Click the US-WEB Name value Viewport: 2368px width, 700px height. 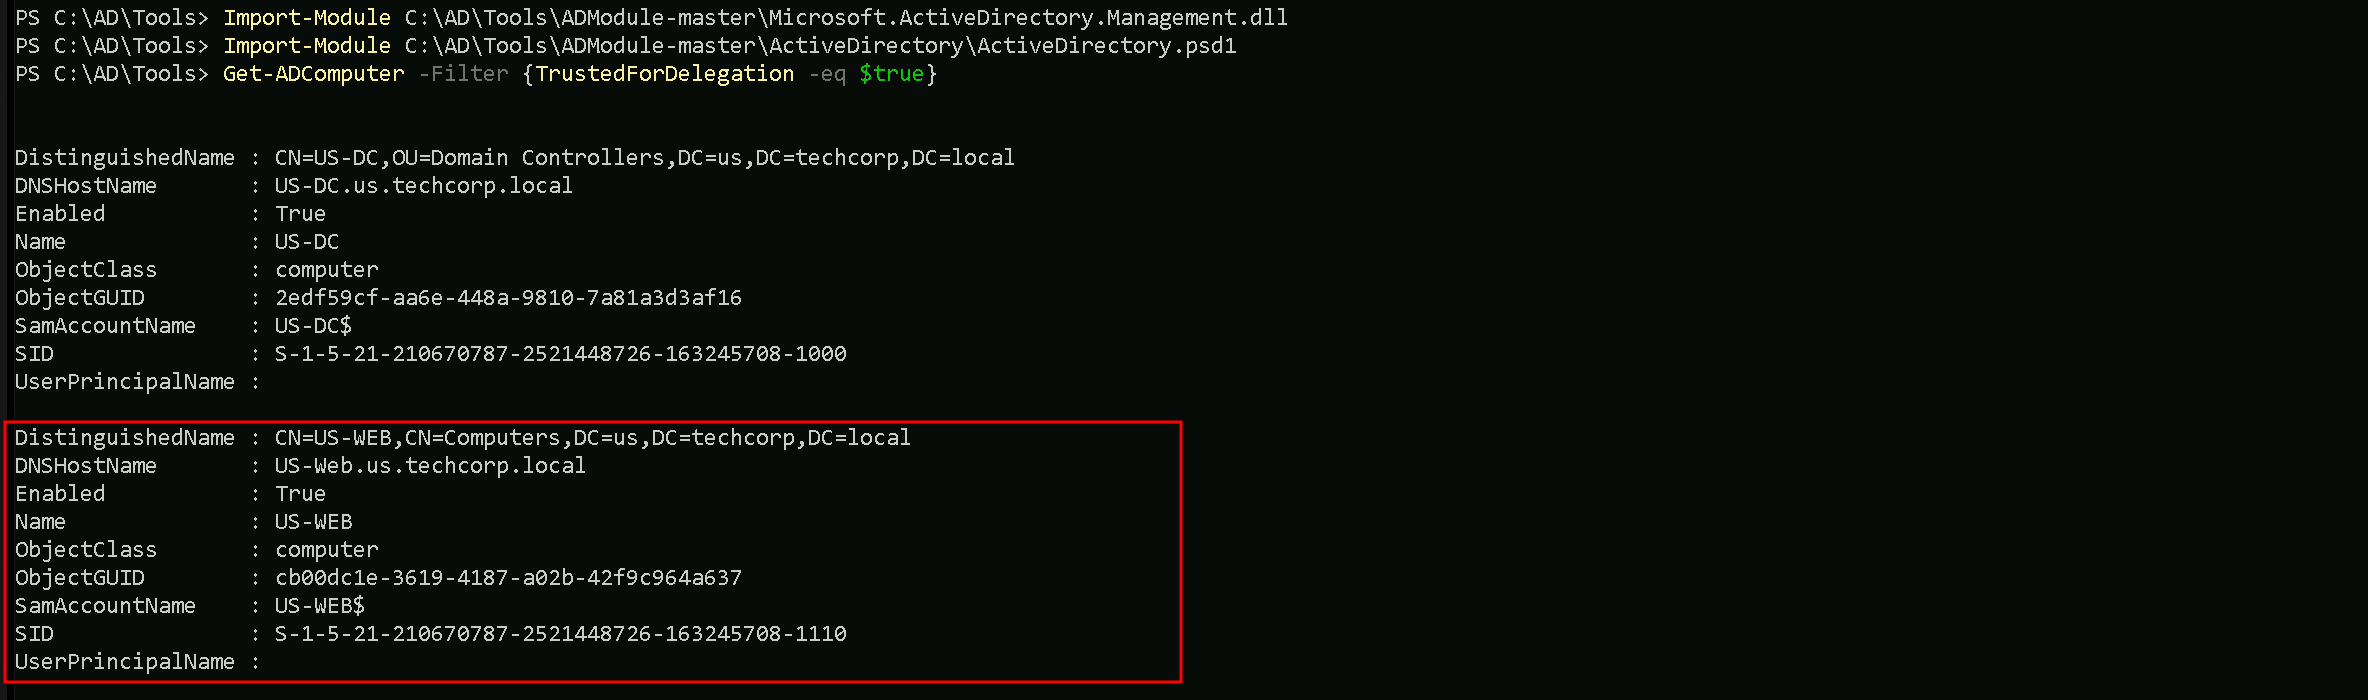click(313, 522)
